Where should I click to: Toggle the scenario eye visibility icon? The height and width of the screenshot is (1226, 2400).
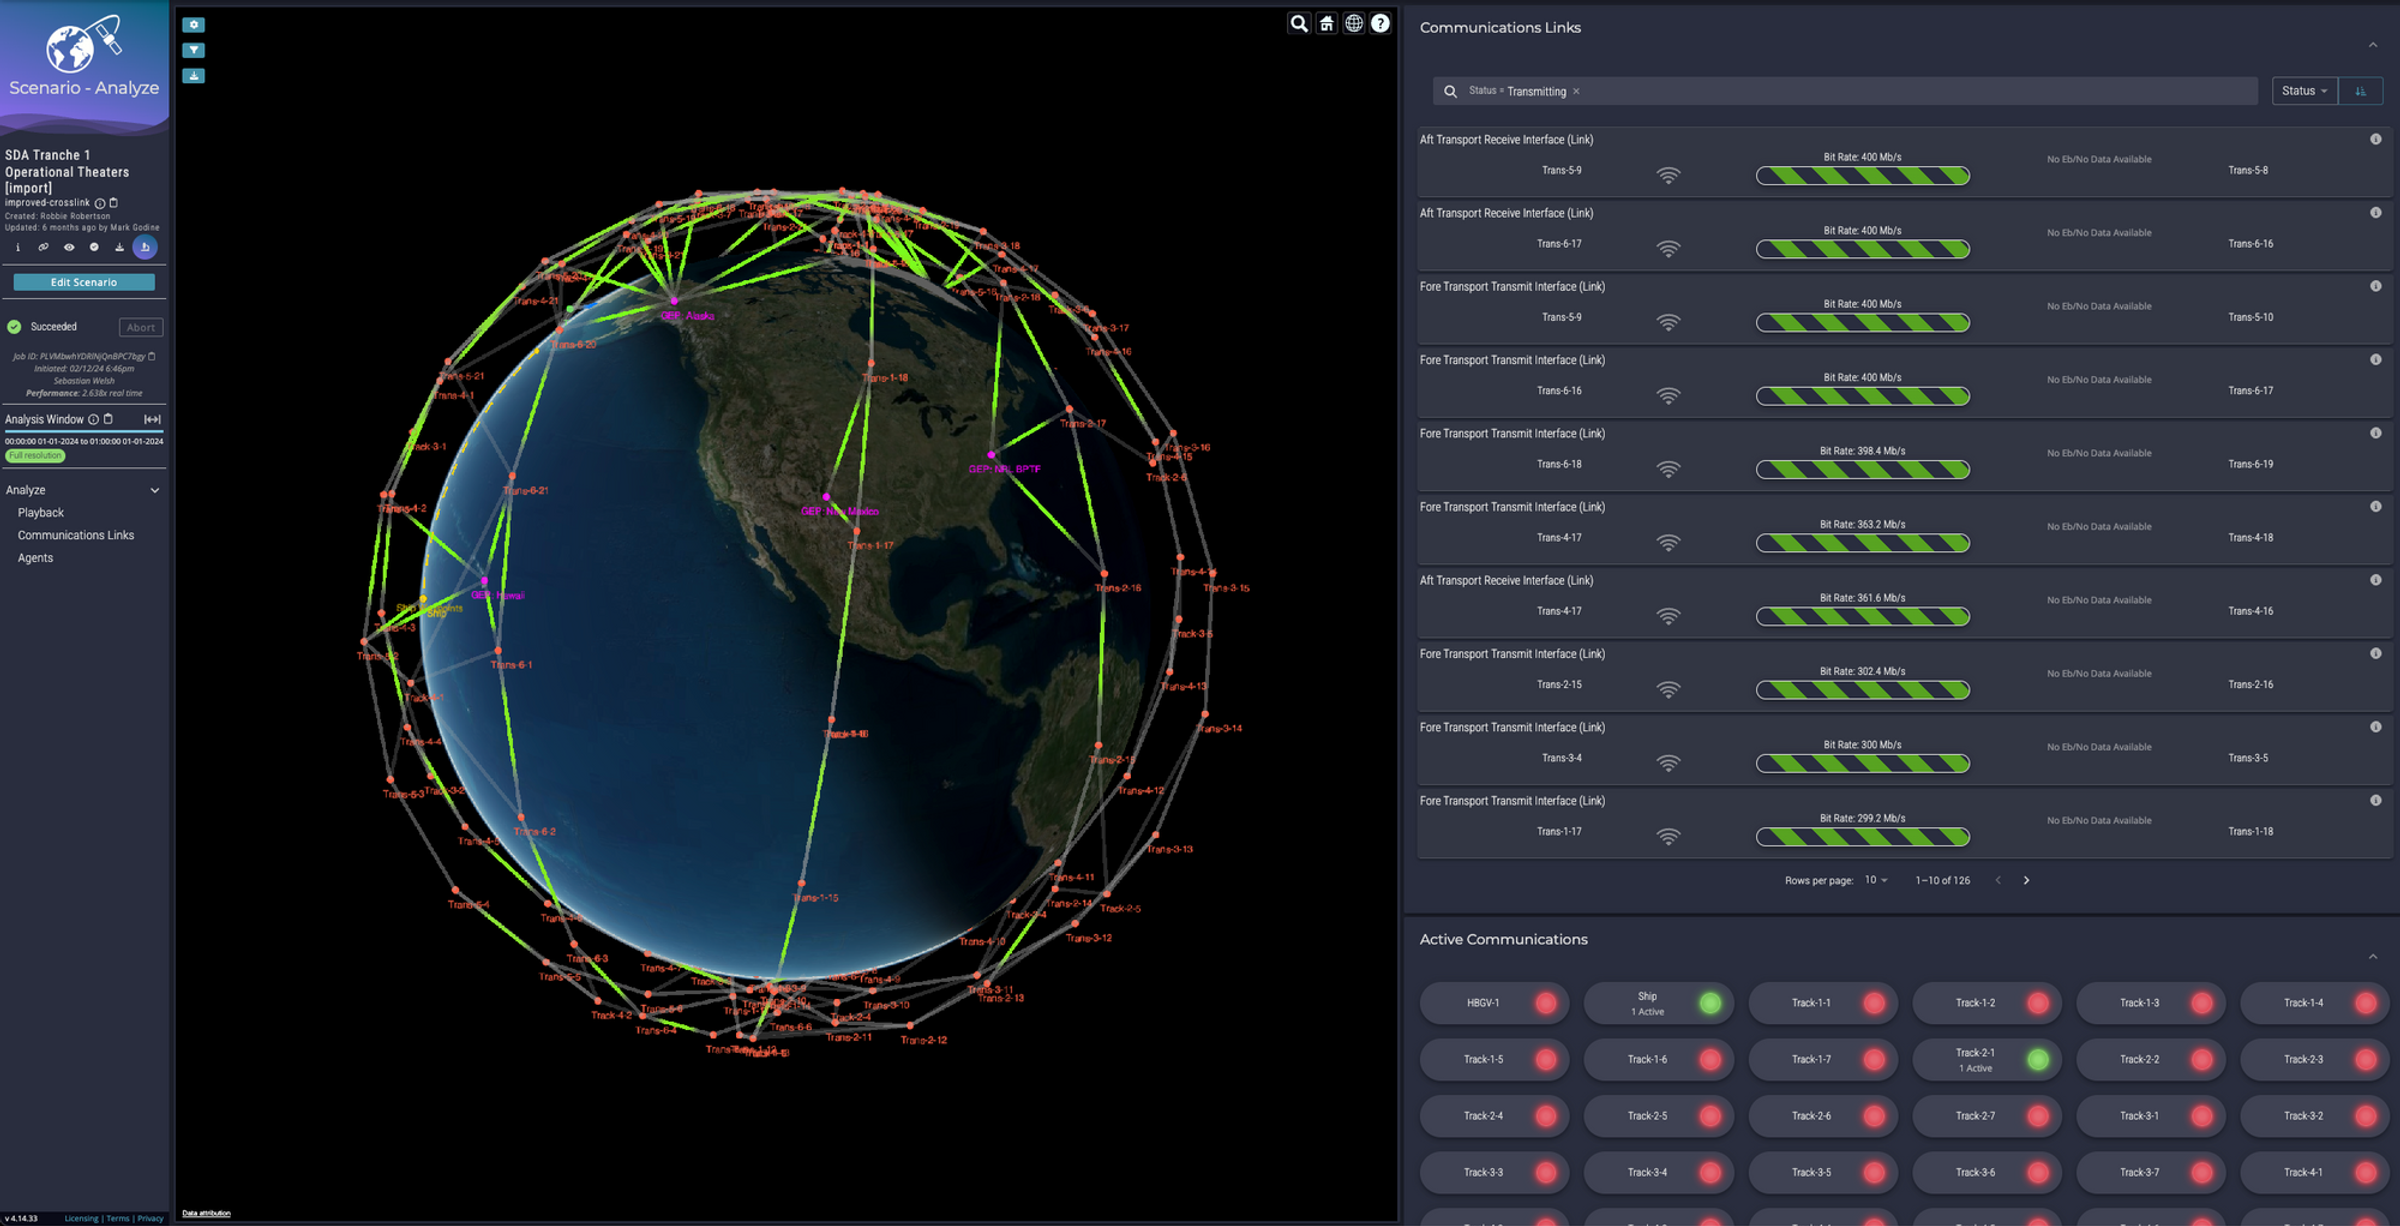tap(69, 247)
